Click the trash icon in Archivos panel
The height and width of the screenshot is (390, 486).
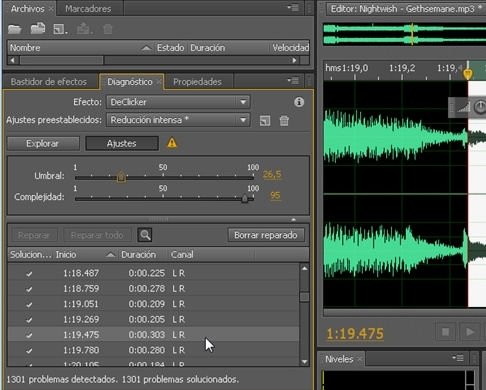[108, 29]
